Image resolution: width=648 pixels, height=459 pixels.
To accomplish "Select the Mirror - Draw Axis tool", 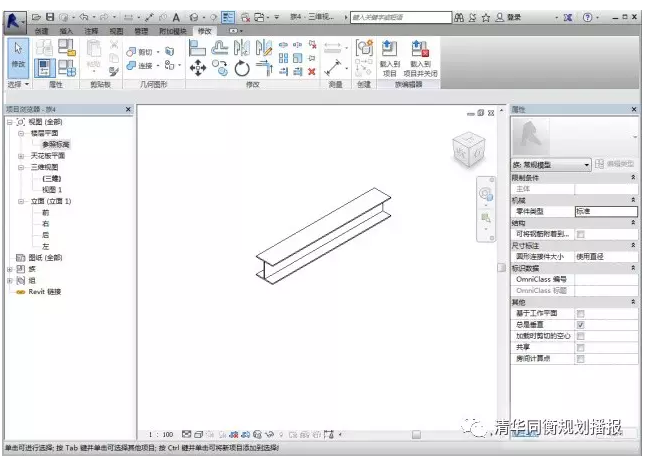I will tap(264, 48).
